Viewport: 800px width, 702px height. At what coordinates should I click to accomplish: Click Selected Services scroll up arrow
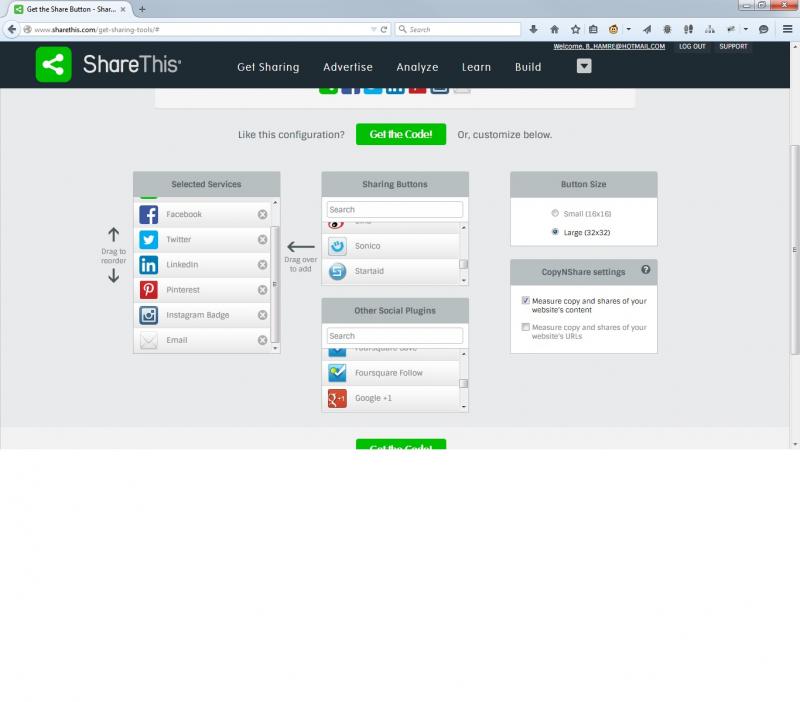[x=275, y=203]
